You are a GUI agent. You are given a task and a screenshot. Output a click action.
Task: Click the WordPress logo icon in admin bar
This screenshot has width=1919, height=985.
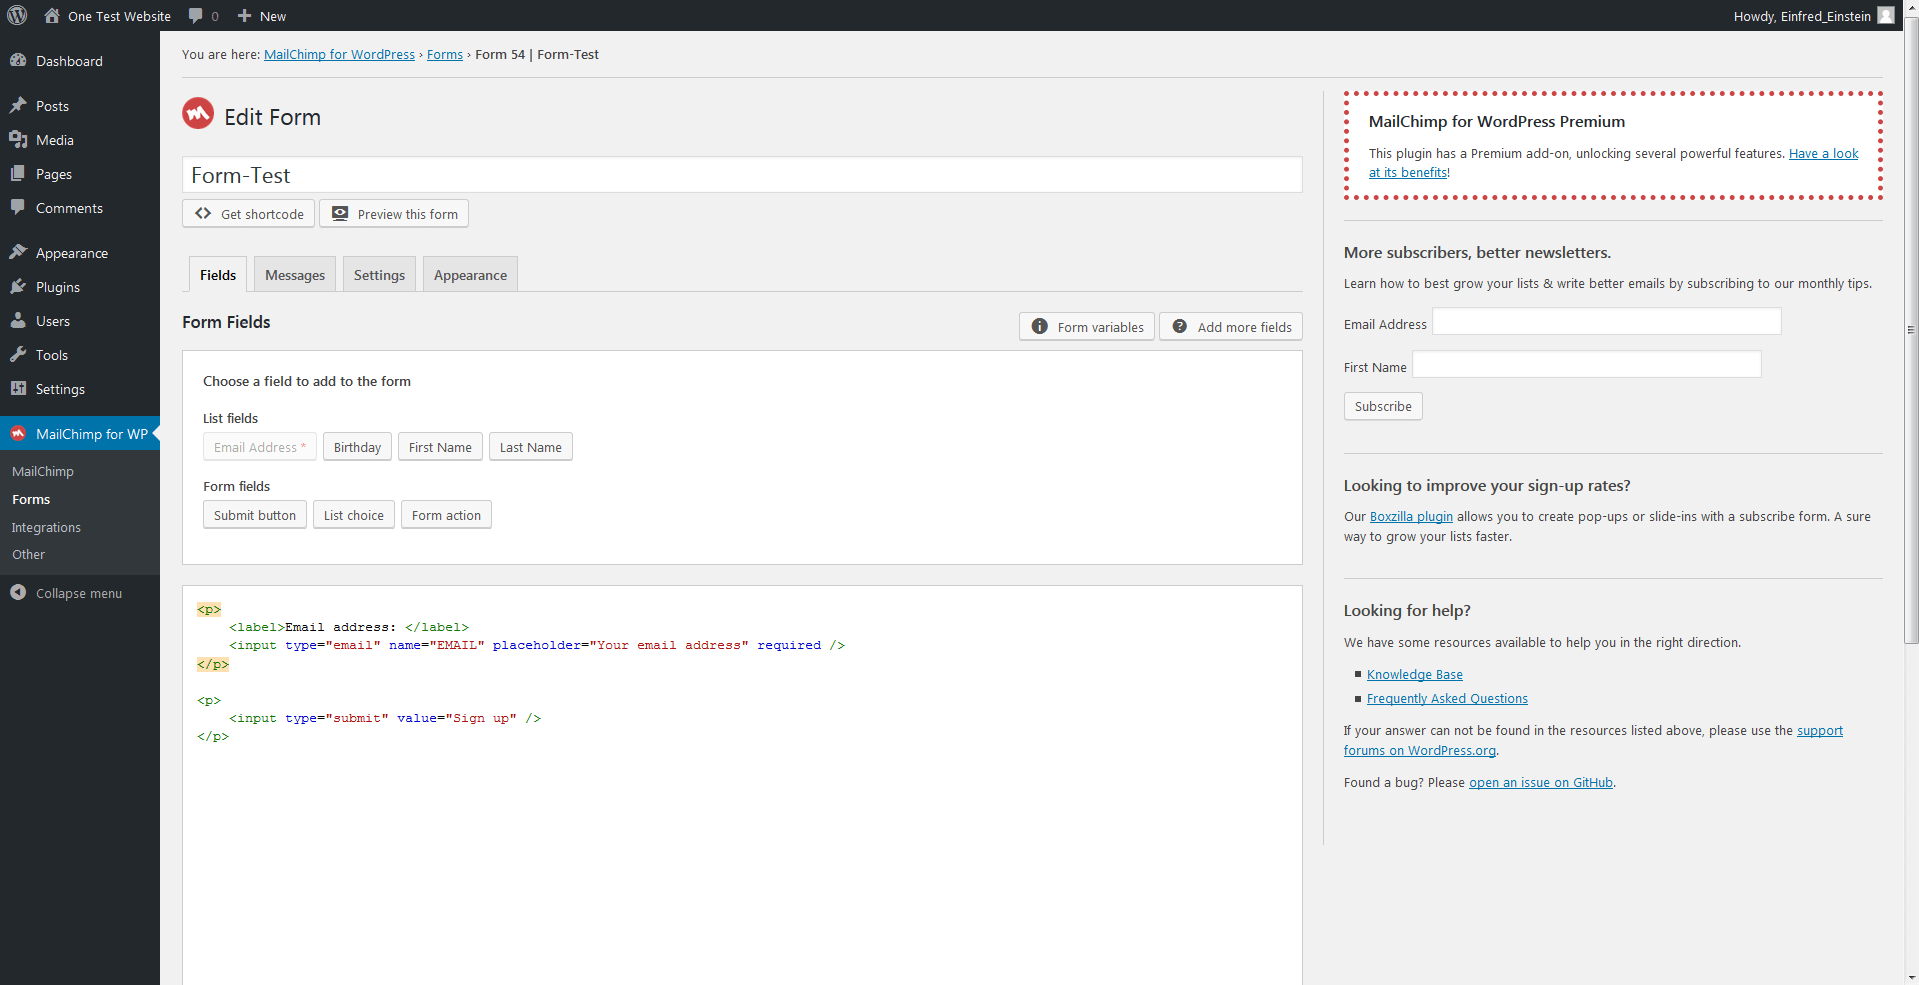pyautogui.click(x=17, y=16)
